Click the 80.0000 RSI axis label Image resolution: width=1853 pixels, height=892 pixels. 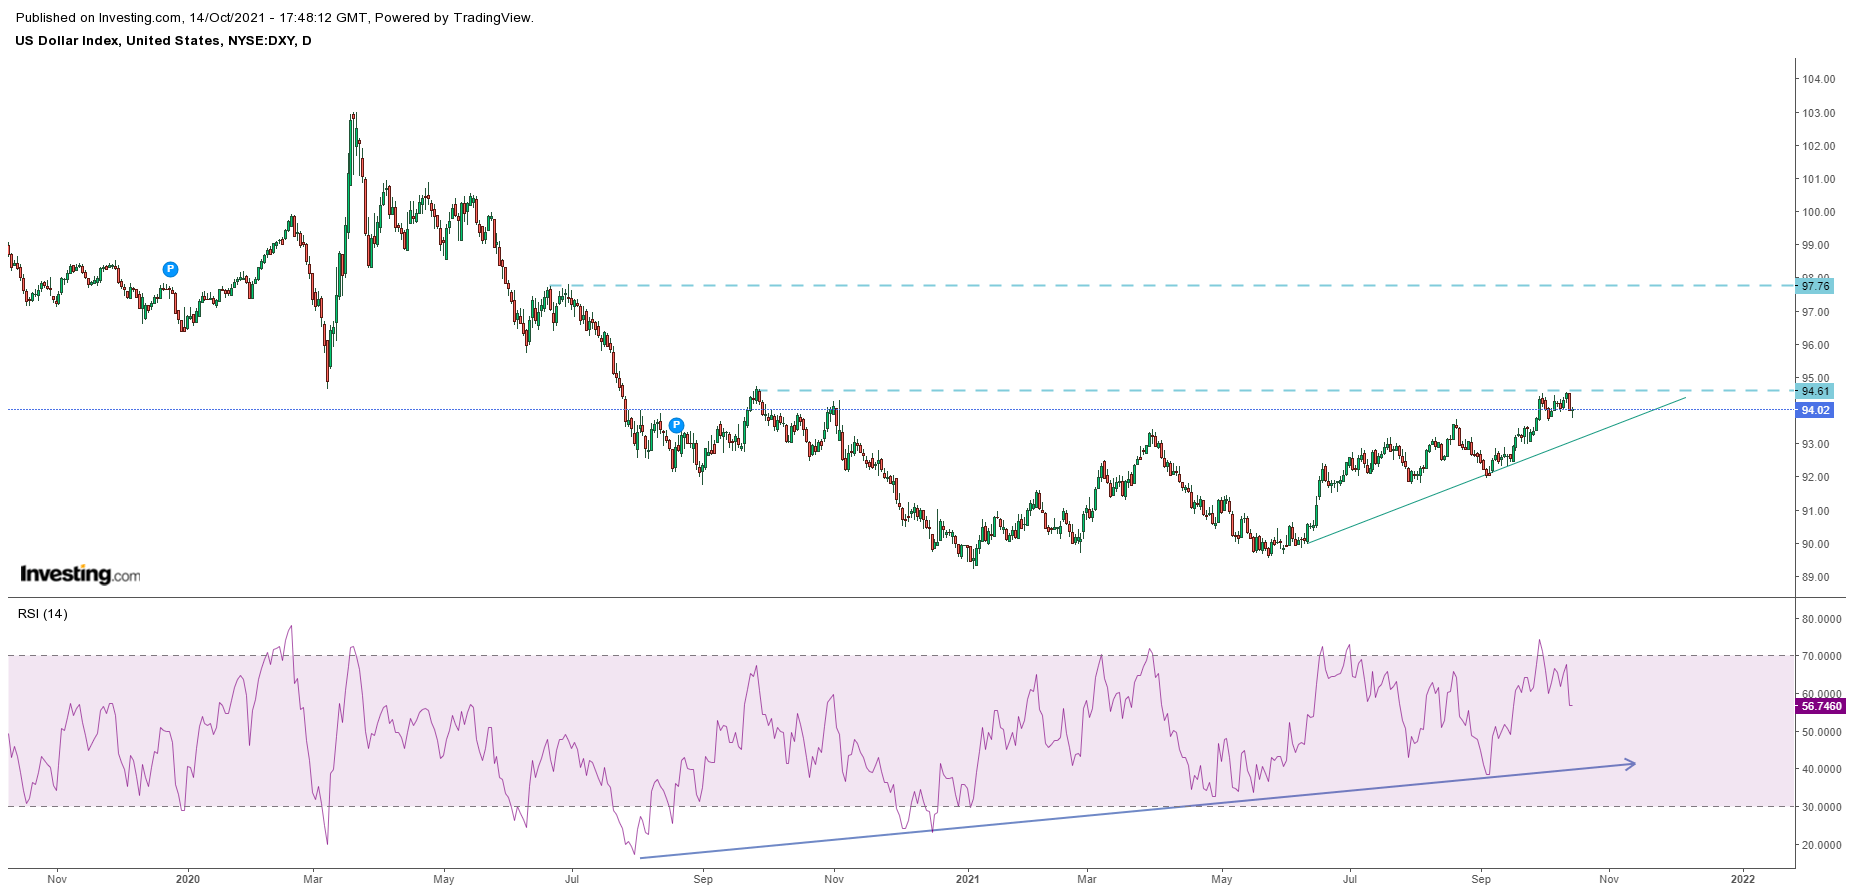(x=1822, y=619)
